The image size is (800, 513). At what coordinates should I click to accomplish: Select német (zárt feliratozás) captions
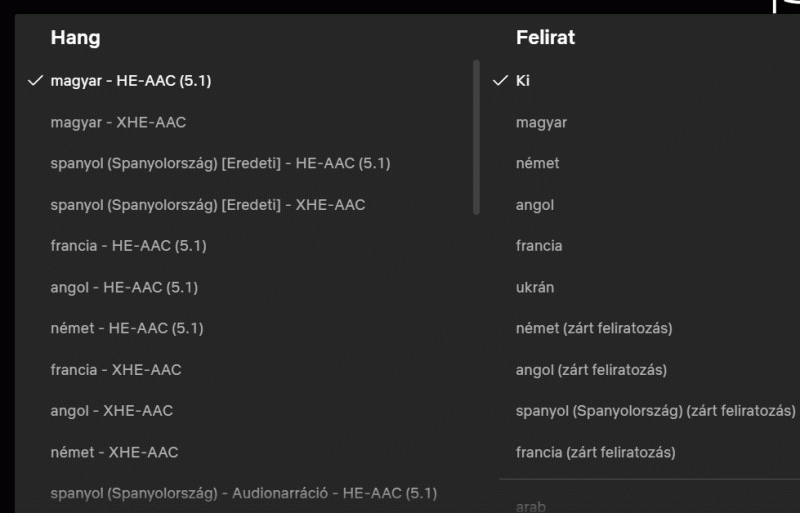click(594, 328)
